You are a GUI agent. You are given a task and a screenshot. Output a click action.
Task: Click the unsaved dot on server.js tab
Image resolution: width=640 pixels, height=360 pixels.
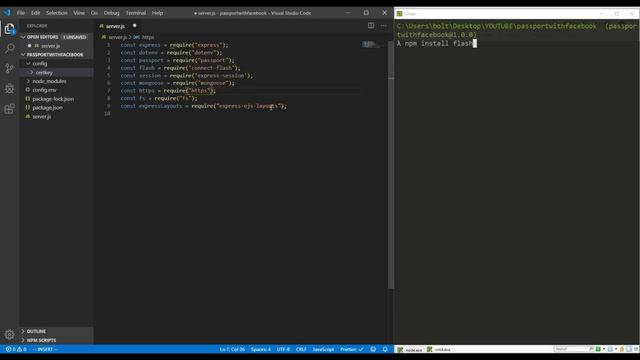click(134, 26)
